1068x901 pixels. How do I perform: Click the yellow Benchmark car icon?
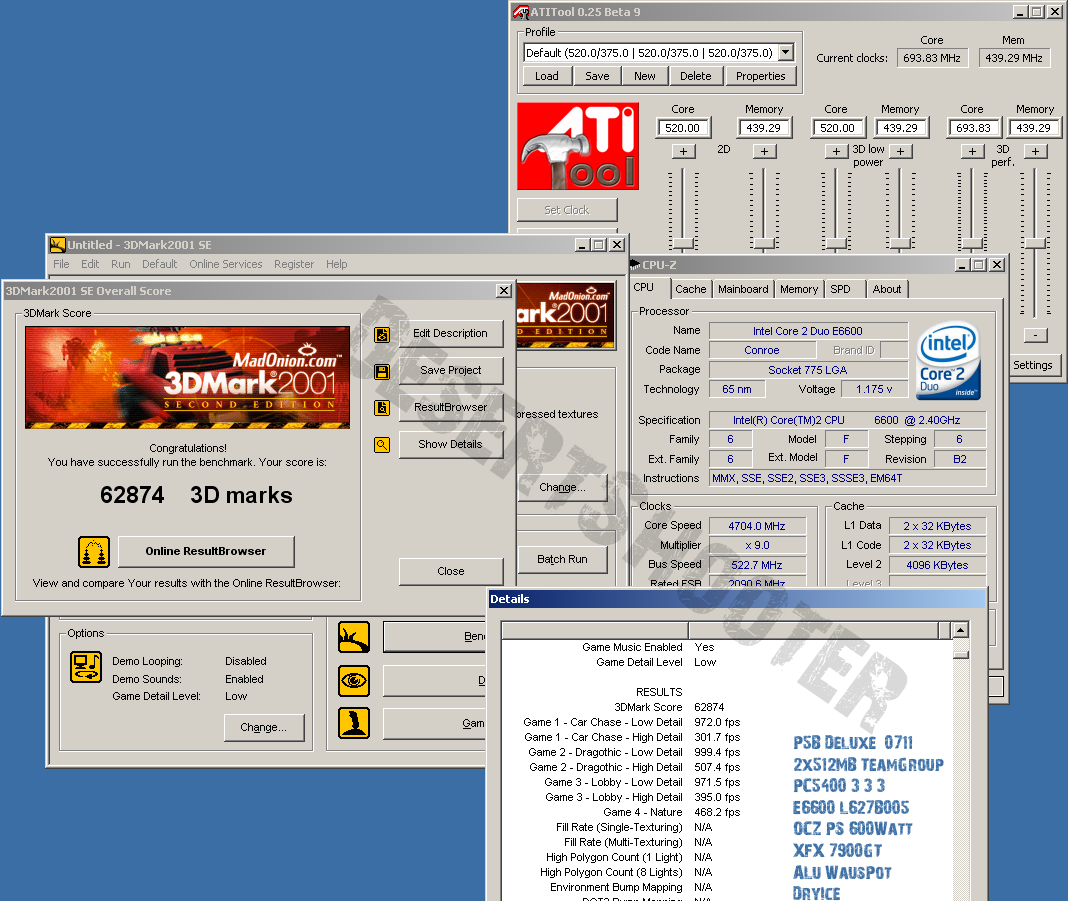(x=354, y=637)
